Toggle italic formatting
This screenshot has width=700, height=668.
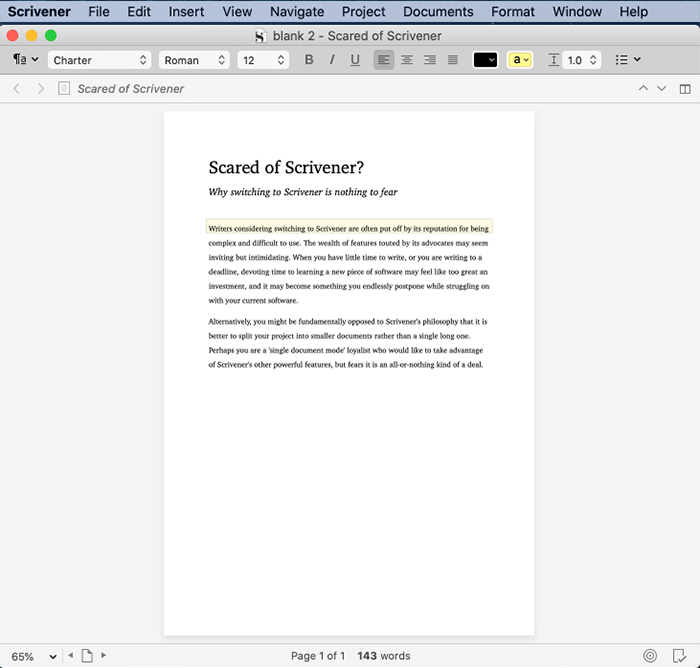click(x=332, y=60)
